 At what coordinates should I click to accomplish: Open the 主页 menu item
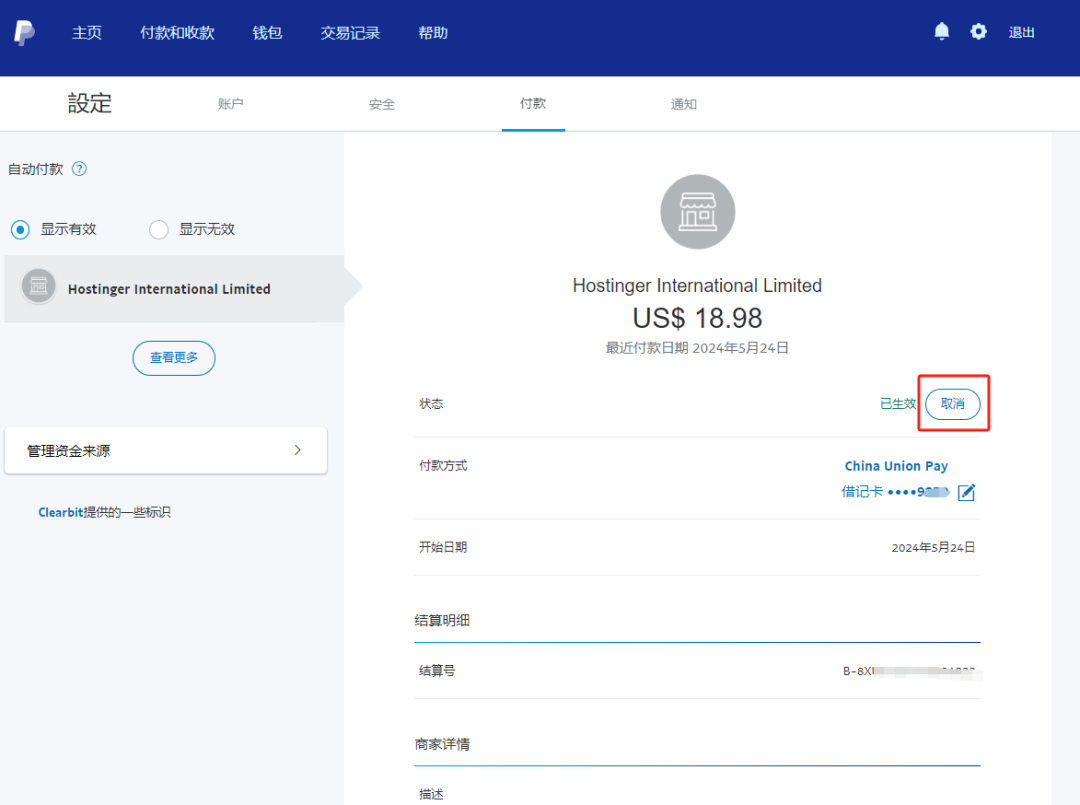point(87,33)
